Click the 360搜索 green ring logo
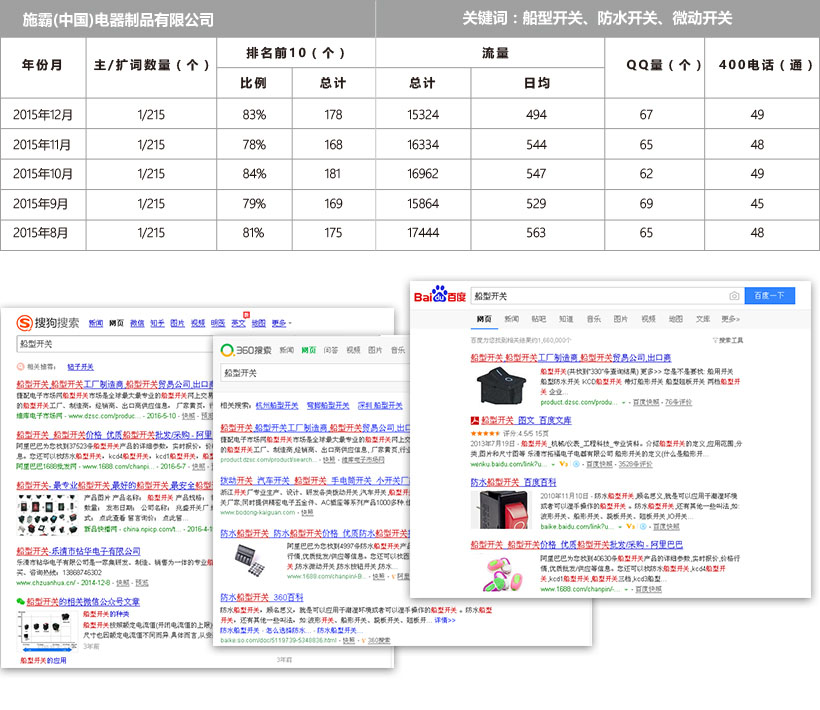The image size is (820, 710). tap(227, 350)
